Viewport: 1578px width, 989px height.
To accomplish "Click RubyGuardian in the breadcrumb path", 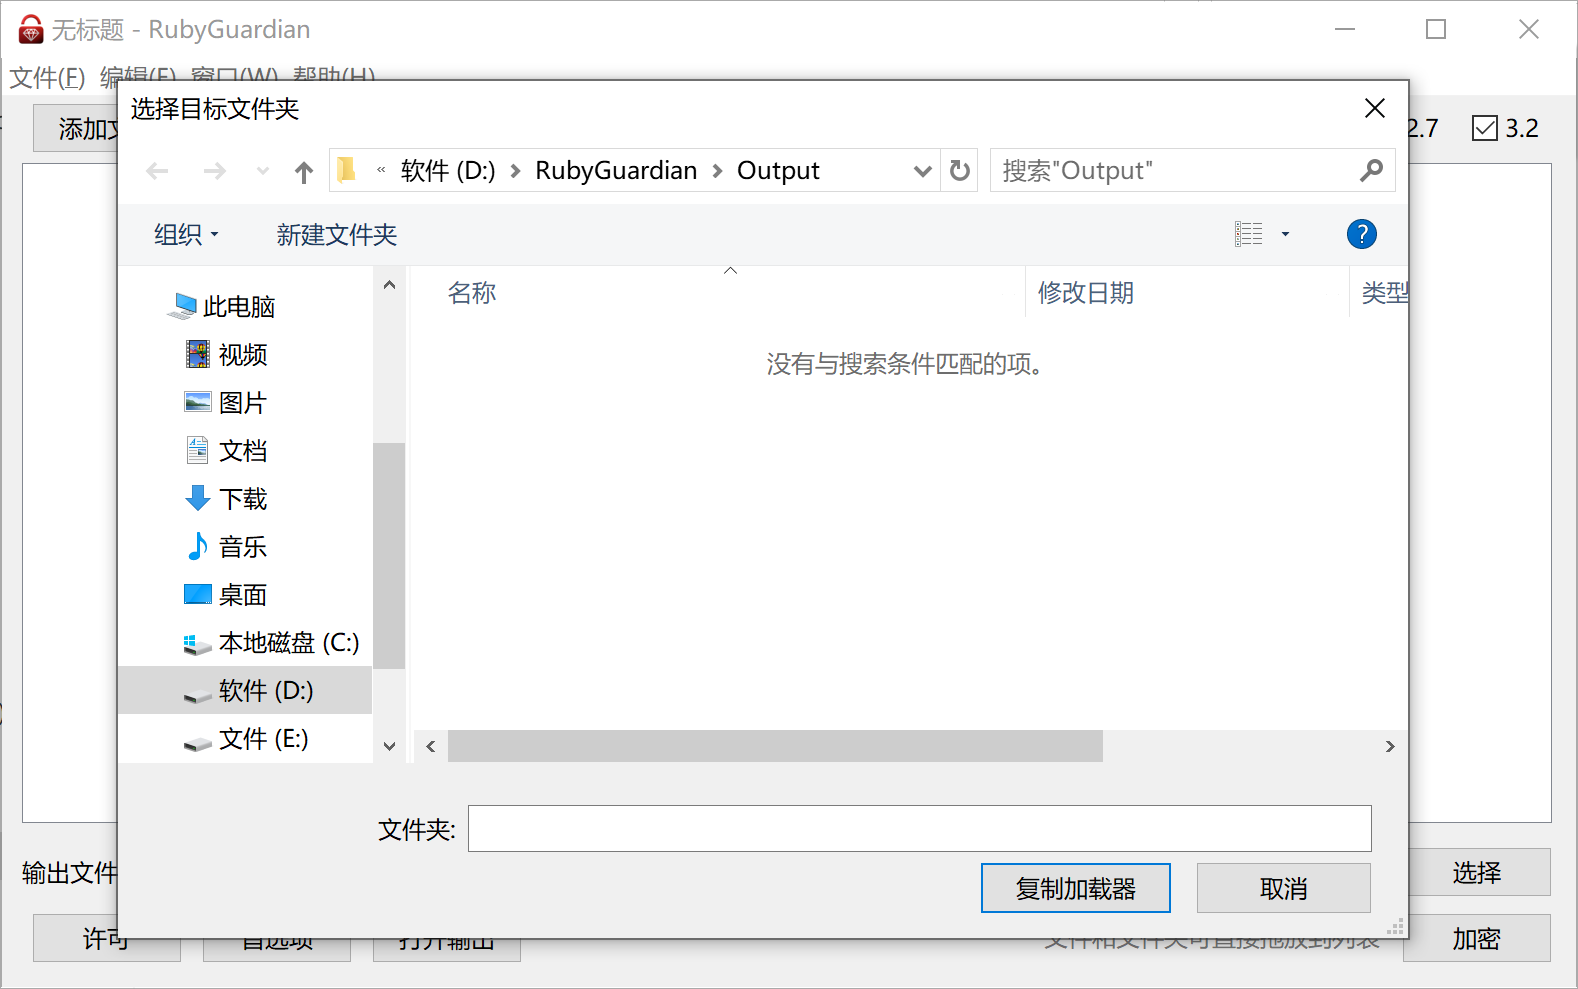I will pos(615,171).
